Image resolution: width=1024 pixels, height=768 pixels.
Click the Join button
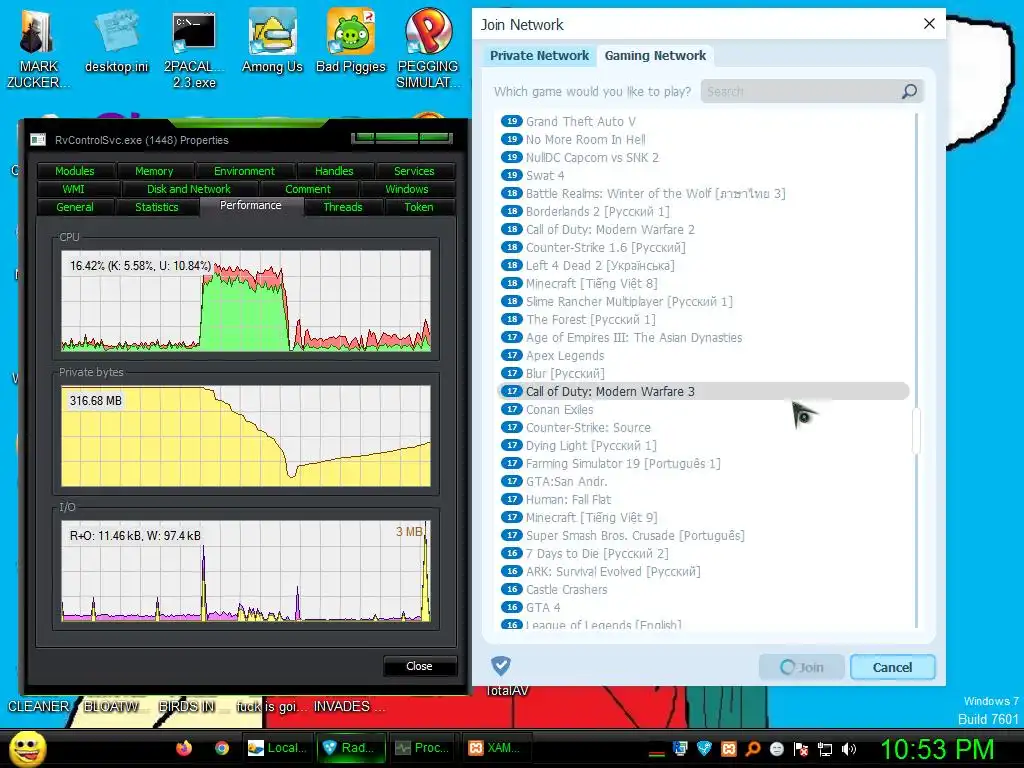tap(802, 667)
